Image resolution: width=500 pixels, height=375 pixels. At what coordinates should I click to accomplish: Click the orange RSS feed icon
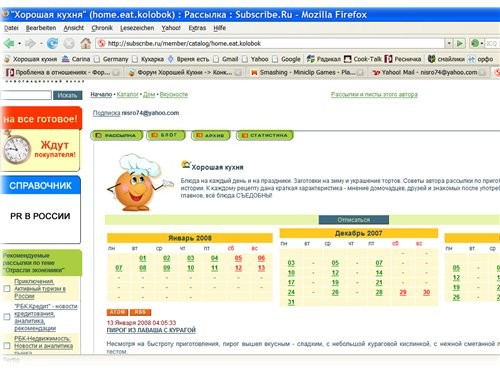pos(140,312)
